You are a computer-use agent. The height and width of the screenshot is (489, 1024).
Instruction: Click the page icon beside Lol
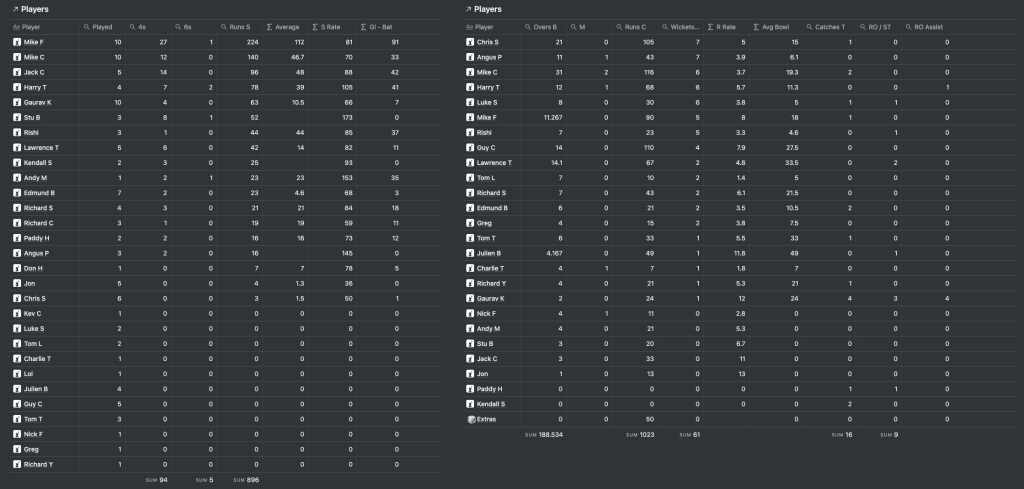pyautogui.click(x=17, y=374)
